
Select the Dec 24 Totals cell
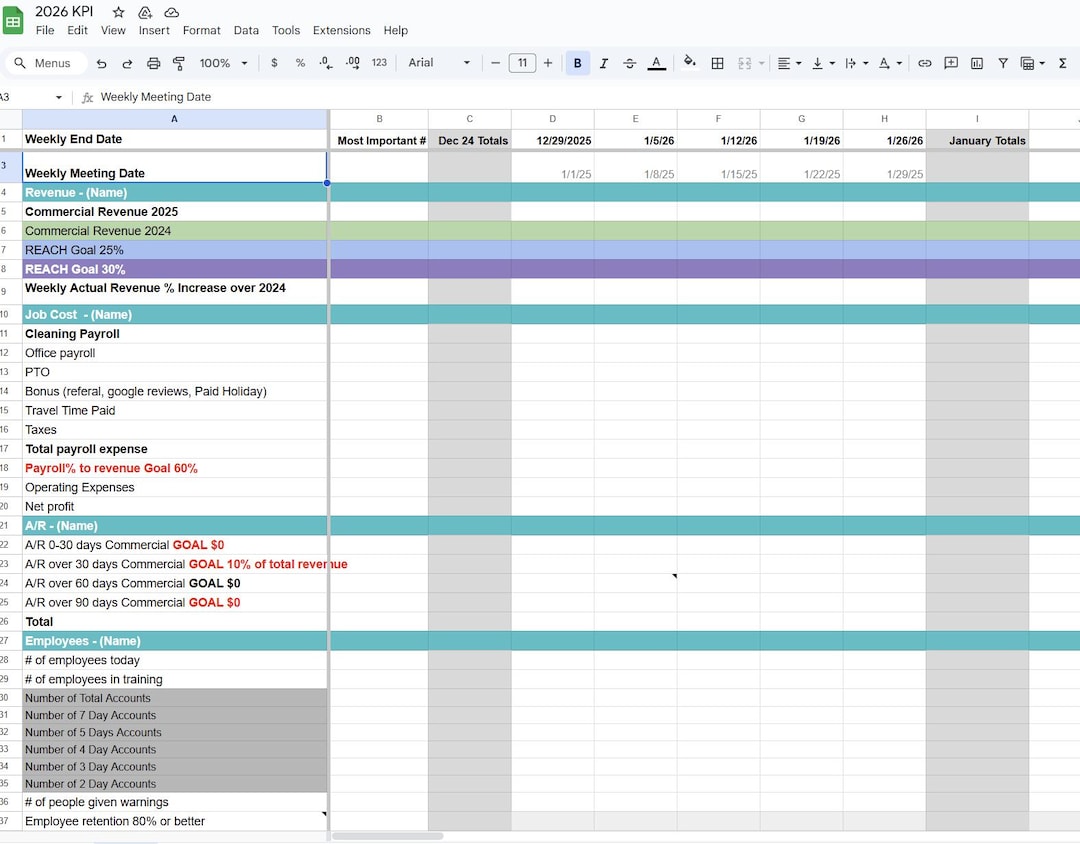coord(470,140)
